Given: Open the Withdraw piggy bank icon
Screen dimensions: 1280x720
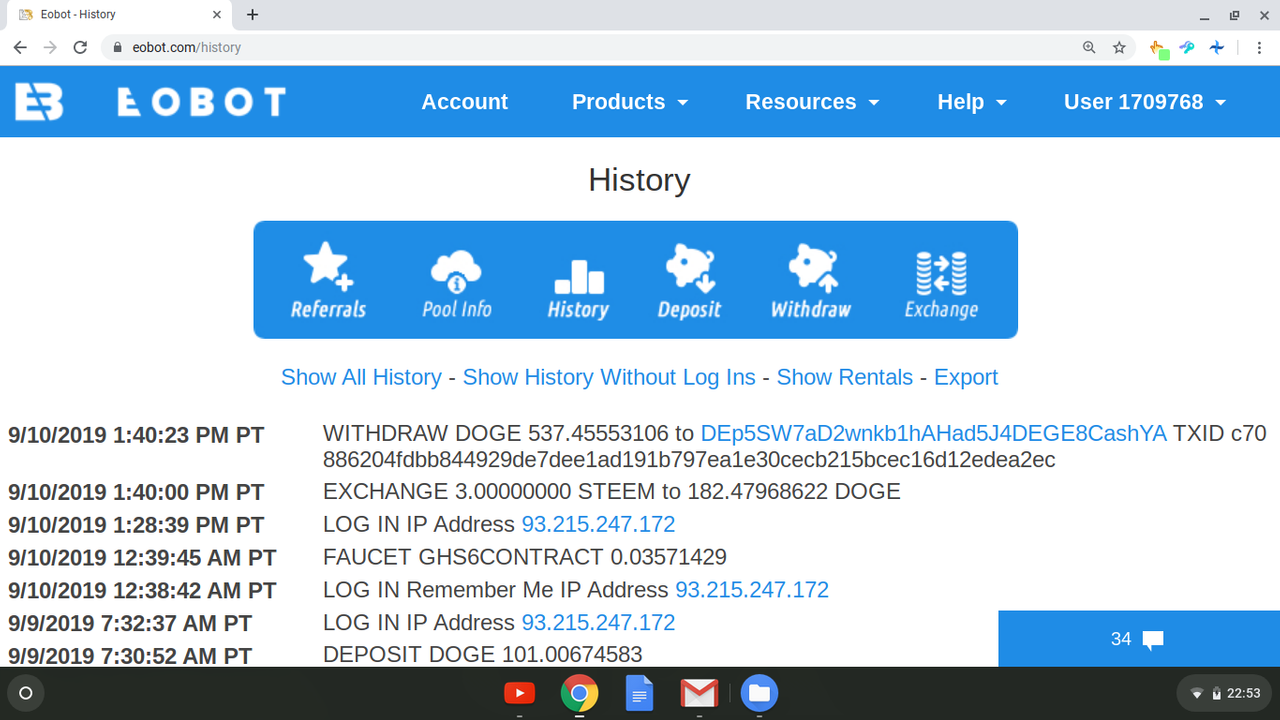Looking at the screenshot, I should [811, 280].
